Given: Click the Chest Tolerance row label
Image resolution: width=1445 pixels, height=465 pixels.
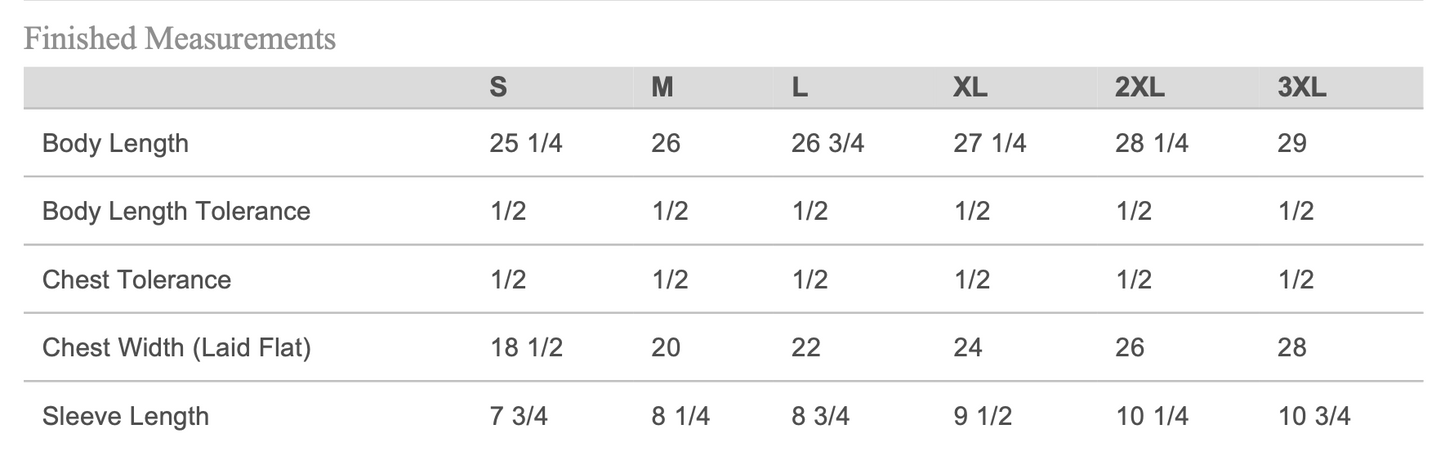Looking at the screenshot, I should click(x=136, y=279).
